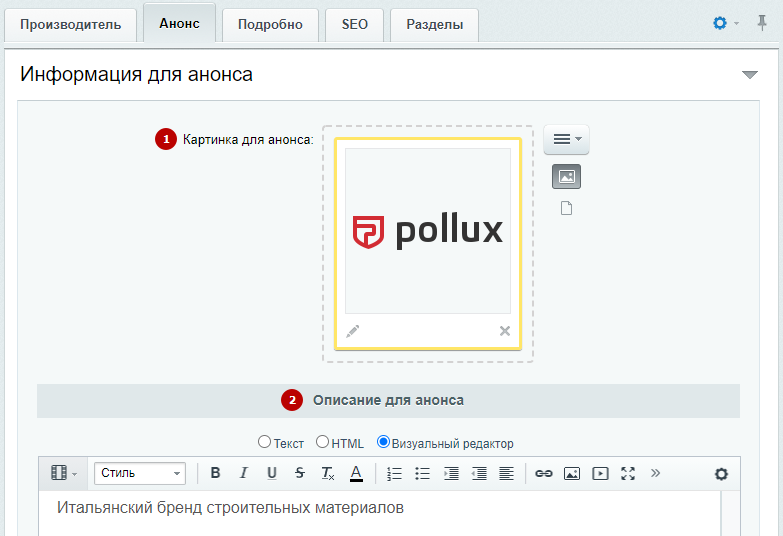The image size is (783, 536).
Task: Clear text formatting
Action: (328, 473)
